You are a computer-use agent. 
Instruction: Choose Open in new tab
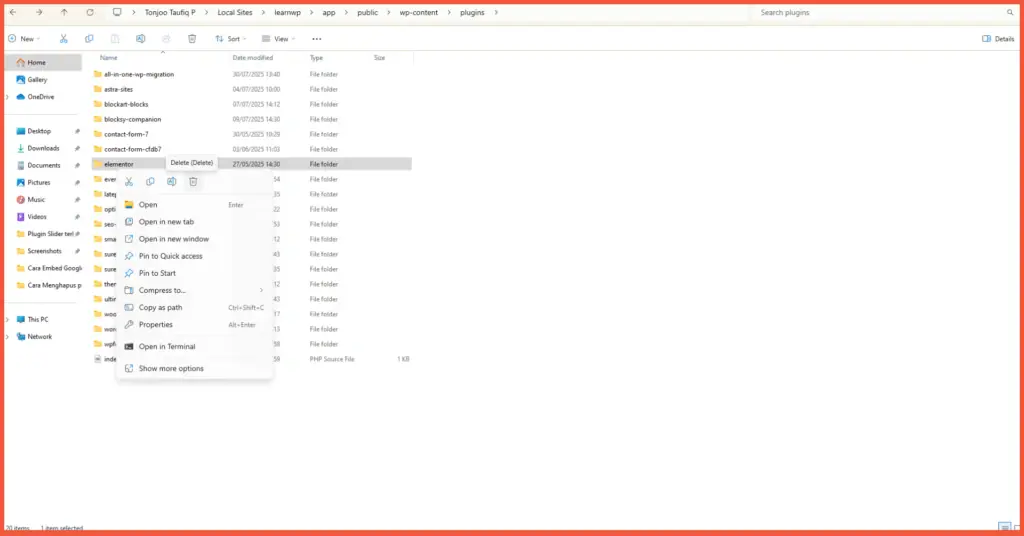click(194, 221)
